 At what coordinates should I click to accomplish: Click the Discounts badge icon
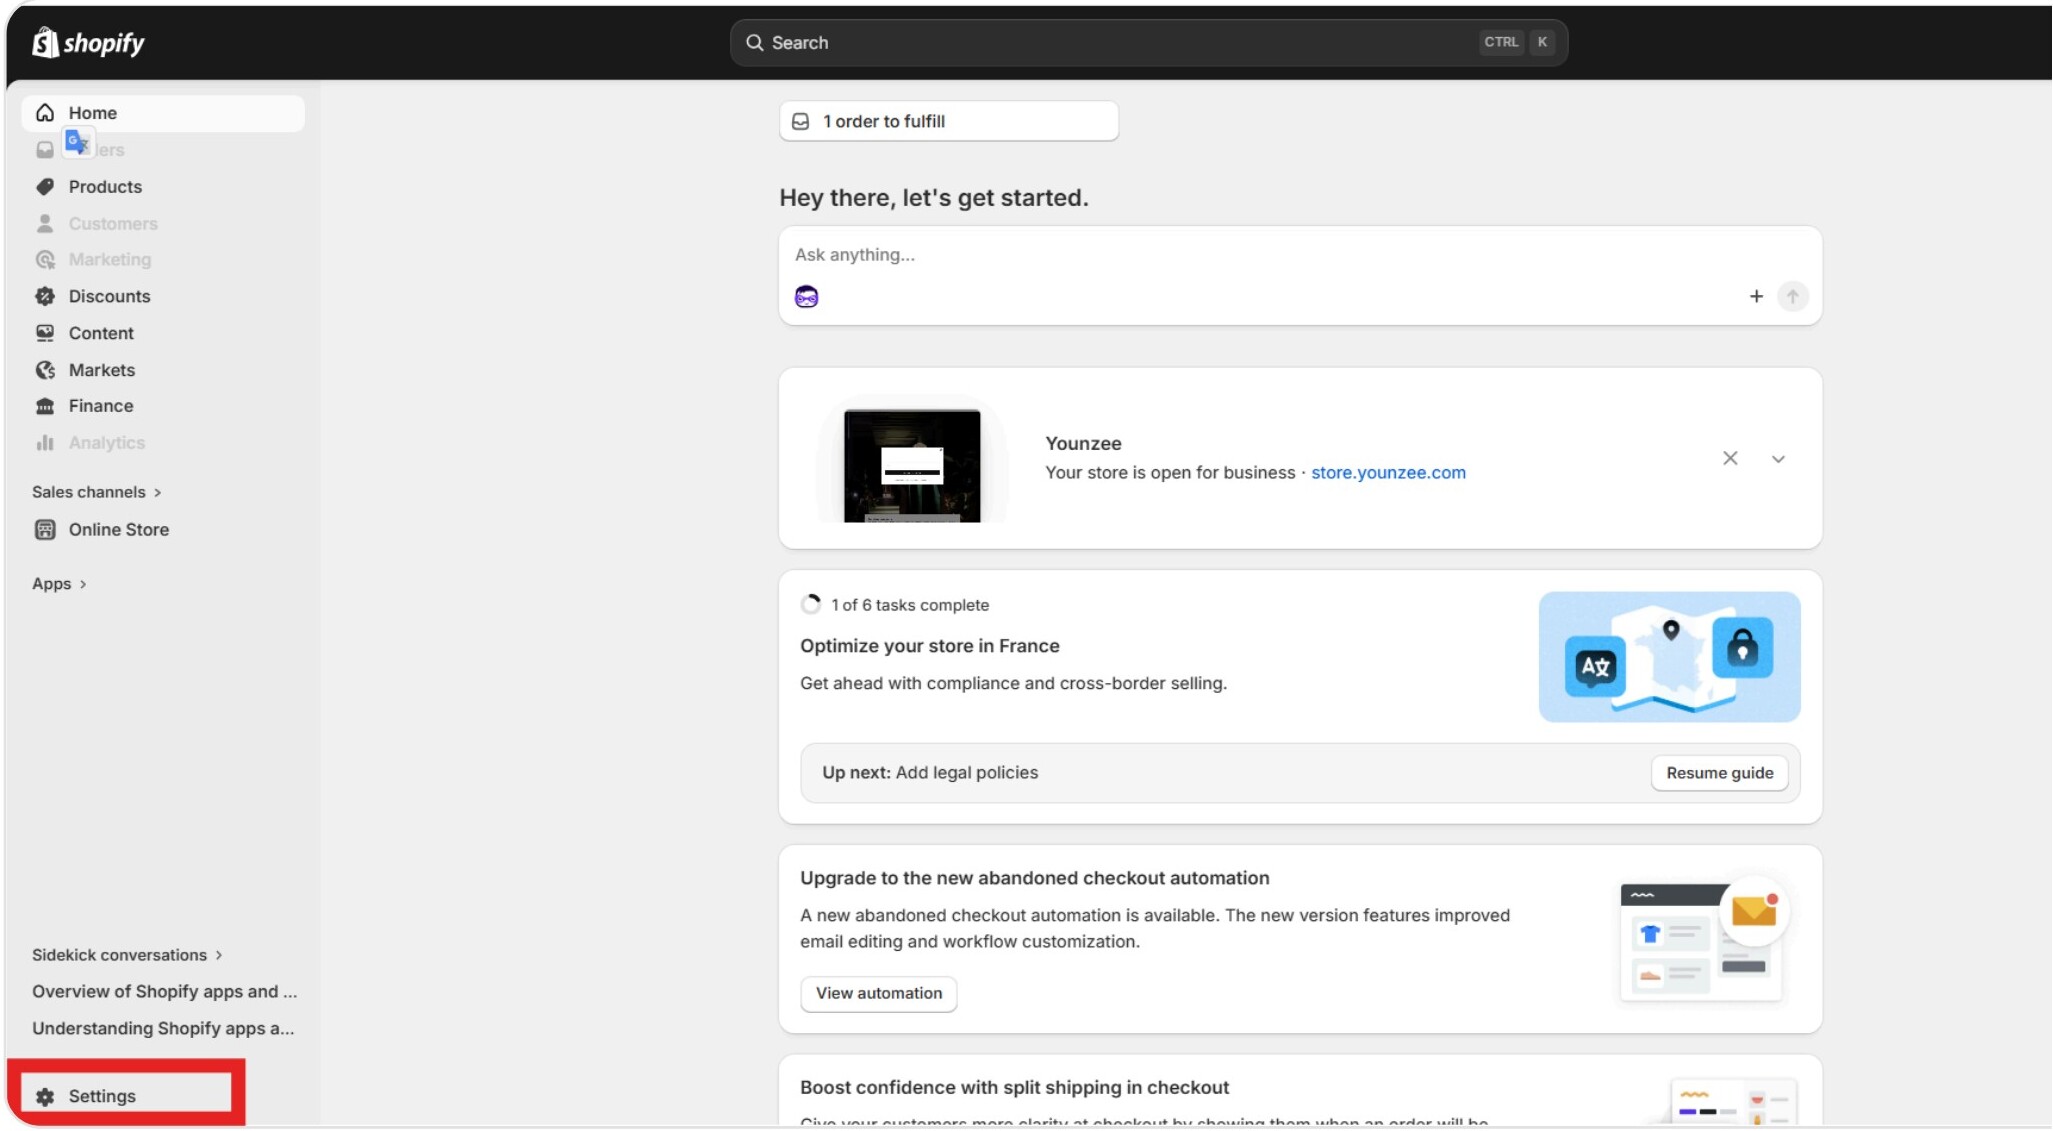[x=45, y=296]
